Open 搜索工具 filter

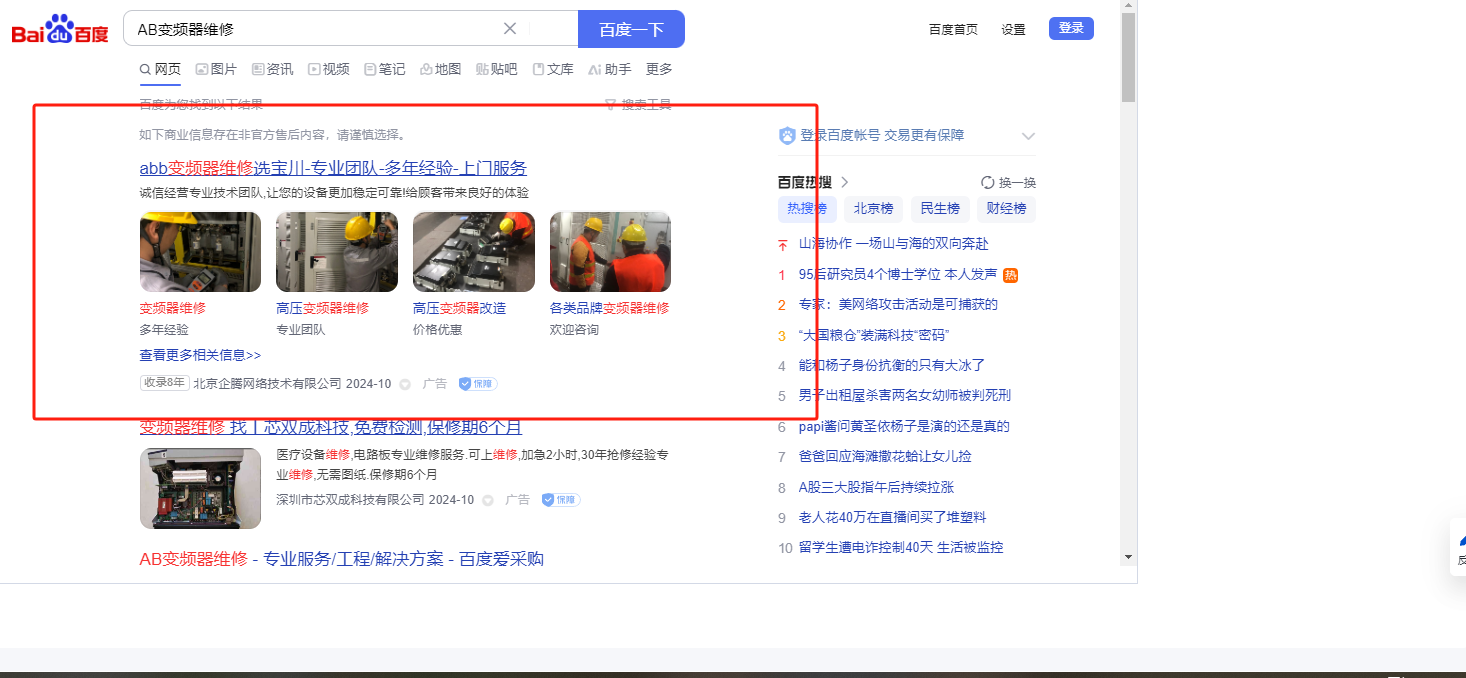coord(638,104)
